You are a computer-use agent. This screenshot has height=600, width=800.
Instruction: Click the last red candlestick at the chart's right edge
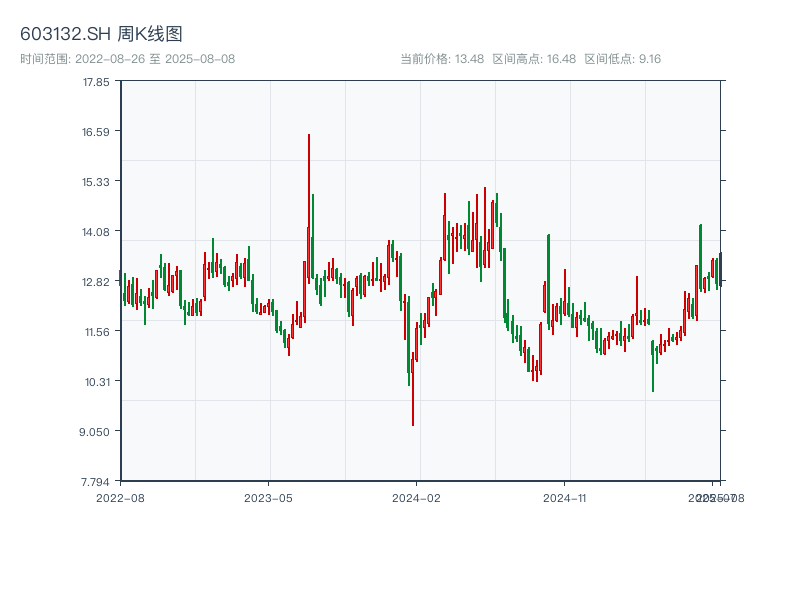(x=720, y=269)
